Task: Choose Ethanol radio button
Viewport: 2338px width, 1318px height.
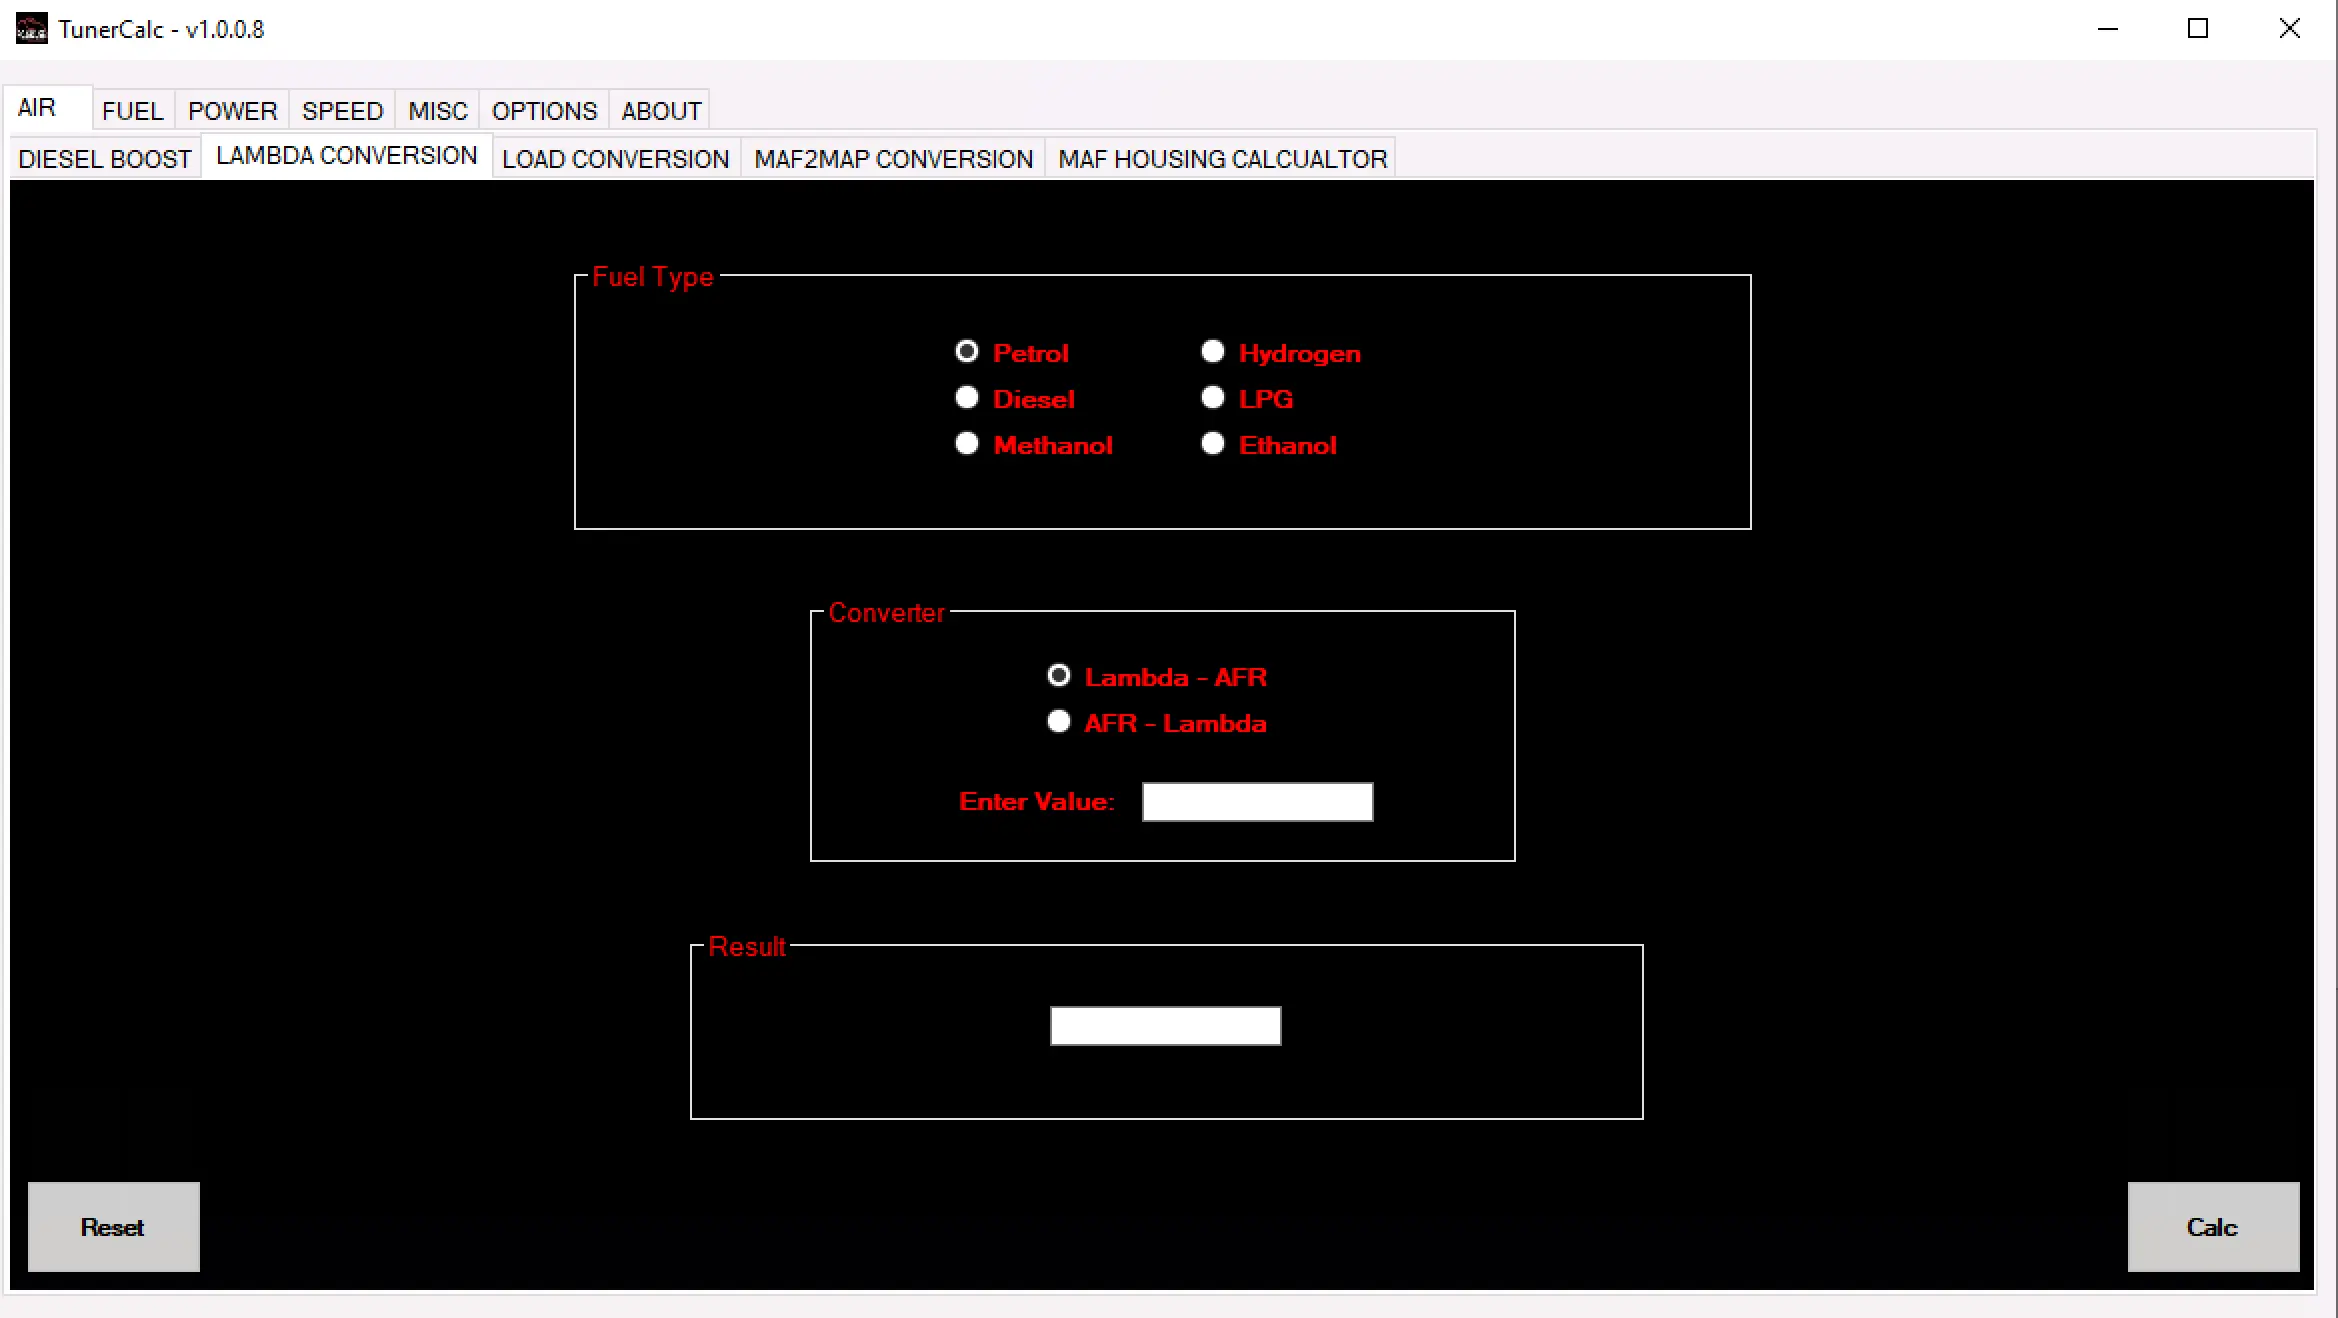Action: click(x=1213, y=444)
